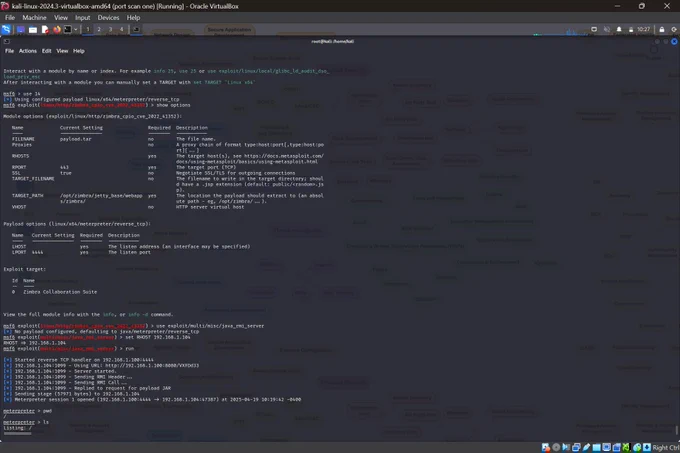Image resolution: width=680 pixels, height=453 pixels.
Task: Open VirtualBox View menu
Action: [x=61, y=18]
